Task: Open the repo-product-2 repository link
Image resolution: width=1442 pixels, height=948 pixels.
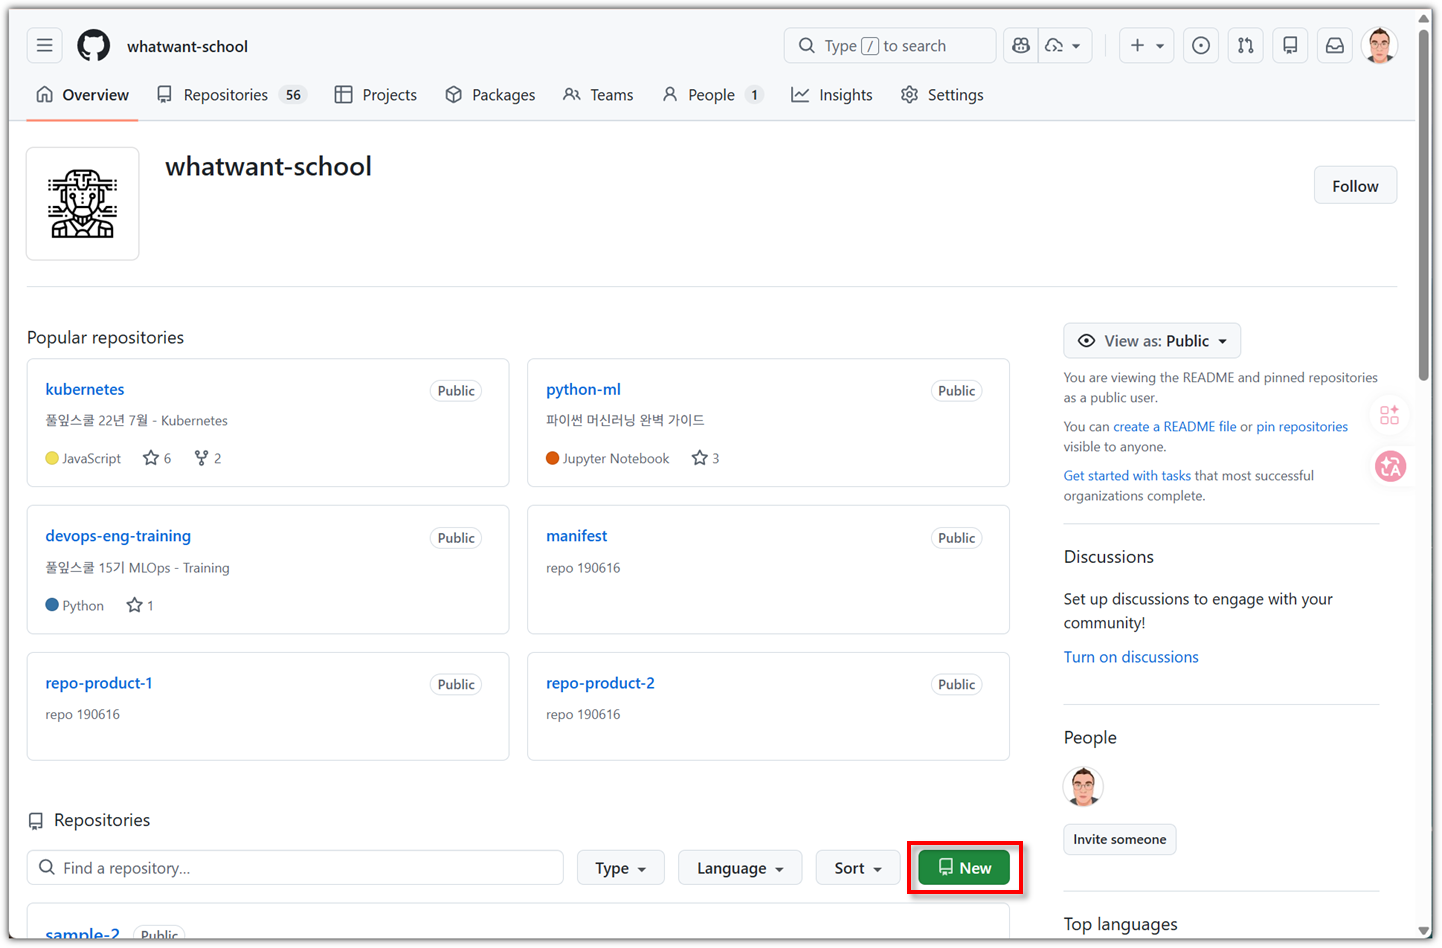Action: 600,683
